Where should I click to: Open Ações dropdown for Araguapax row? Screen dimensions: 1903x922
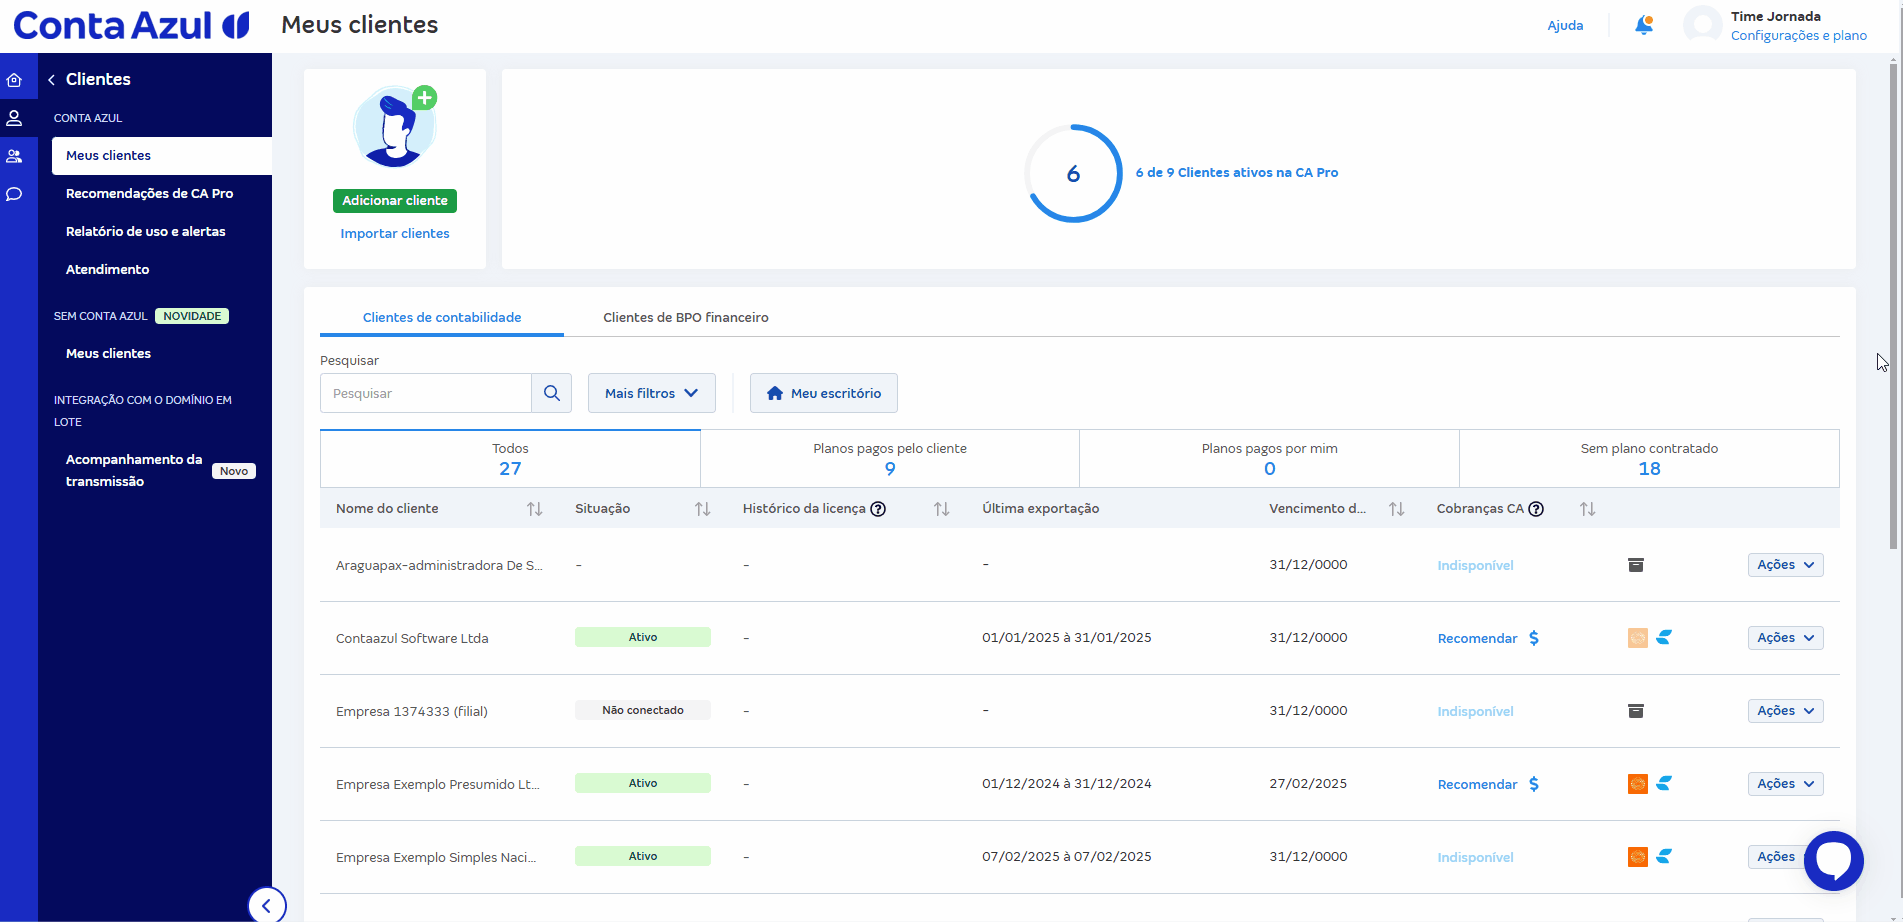tap(1785, 565)
